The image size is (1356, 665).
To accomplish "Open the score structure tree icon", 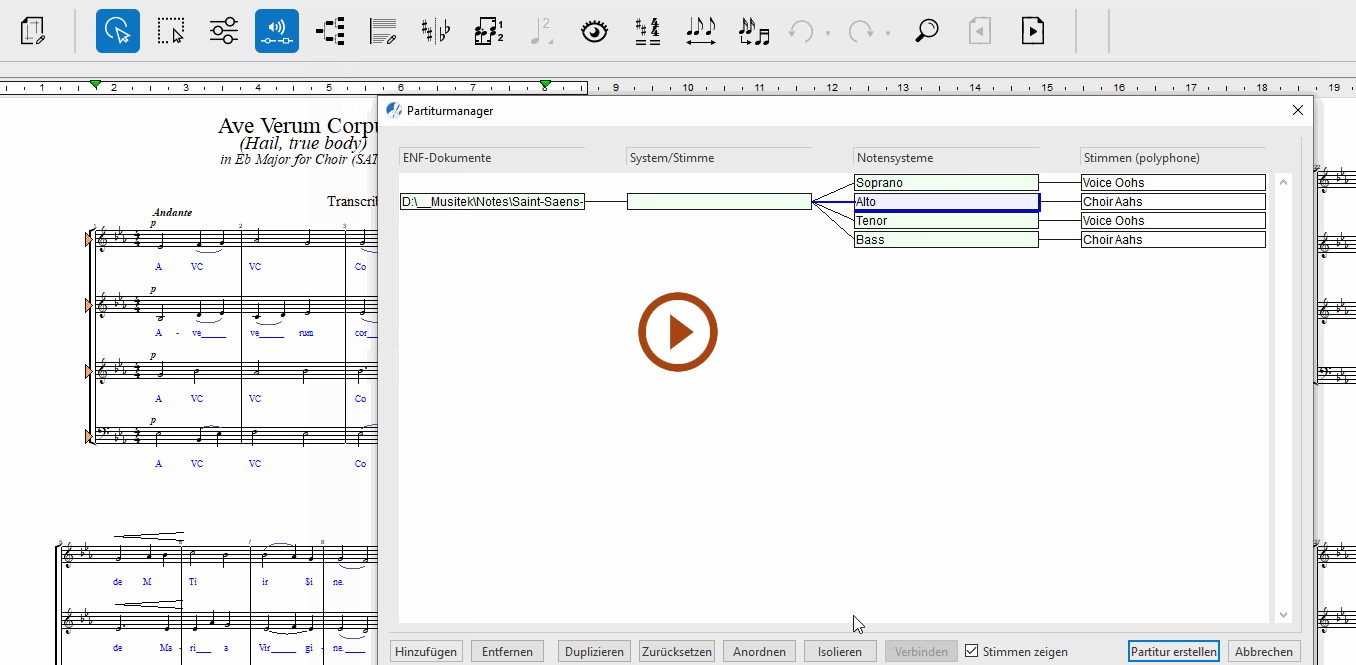I will point(330,31).
